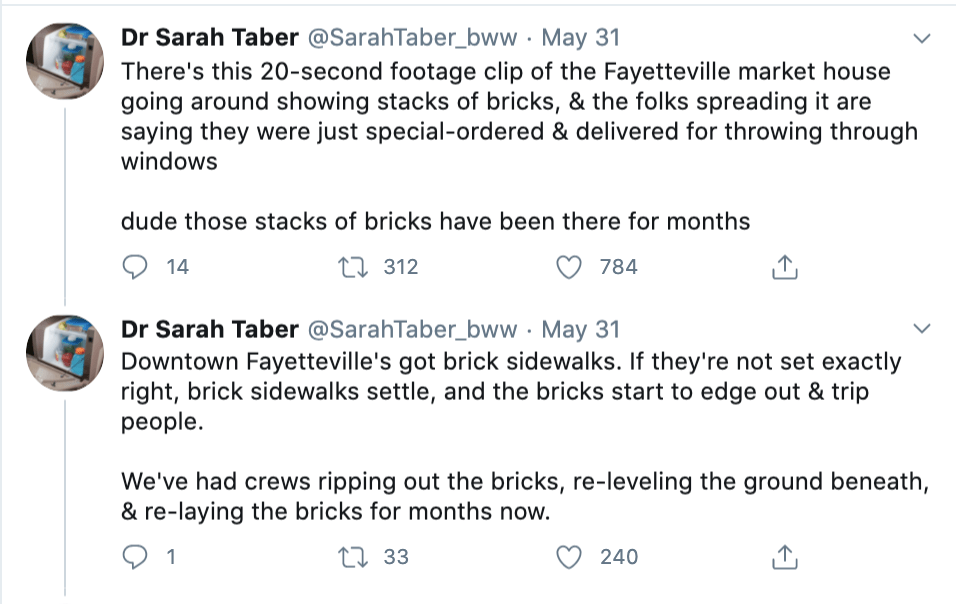This screenshot has height=604, width=956.
Task: Retweet the first tweet with 312 retweets
Action: click(x=353, y=267)
